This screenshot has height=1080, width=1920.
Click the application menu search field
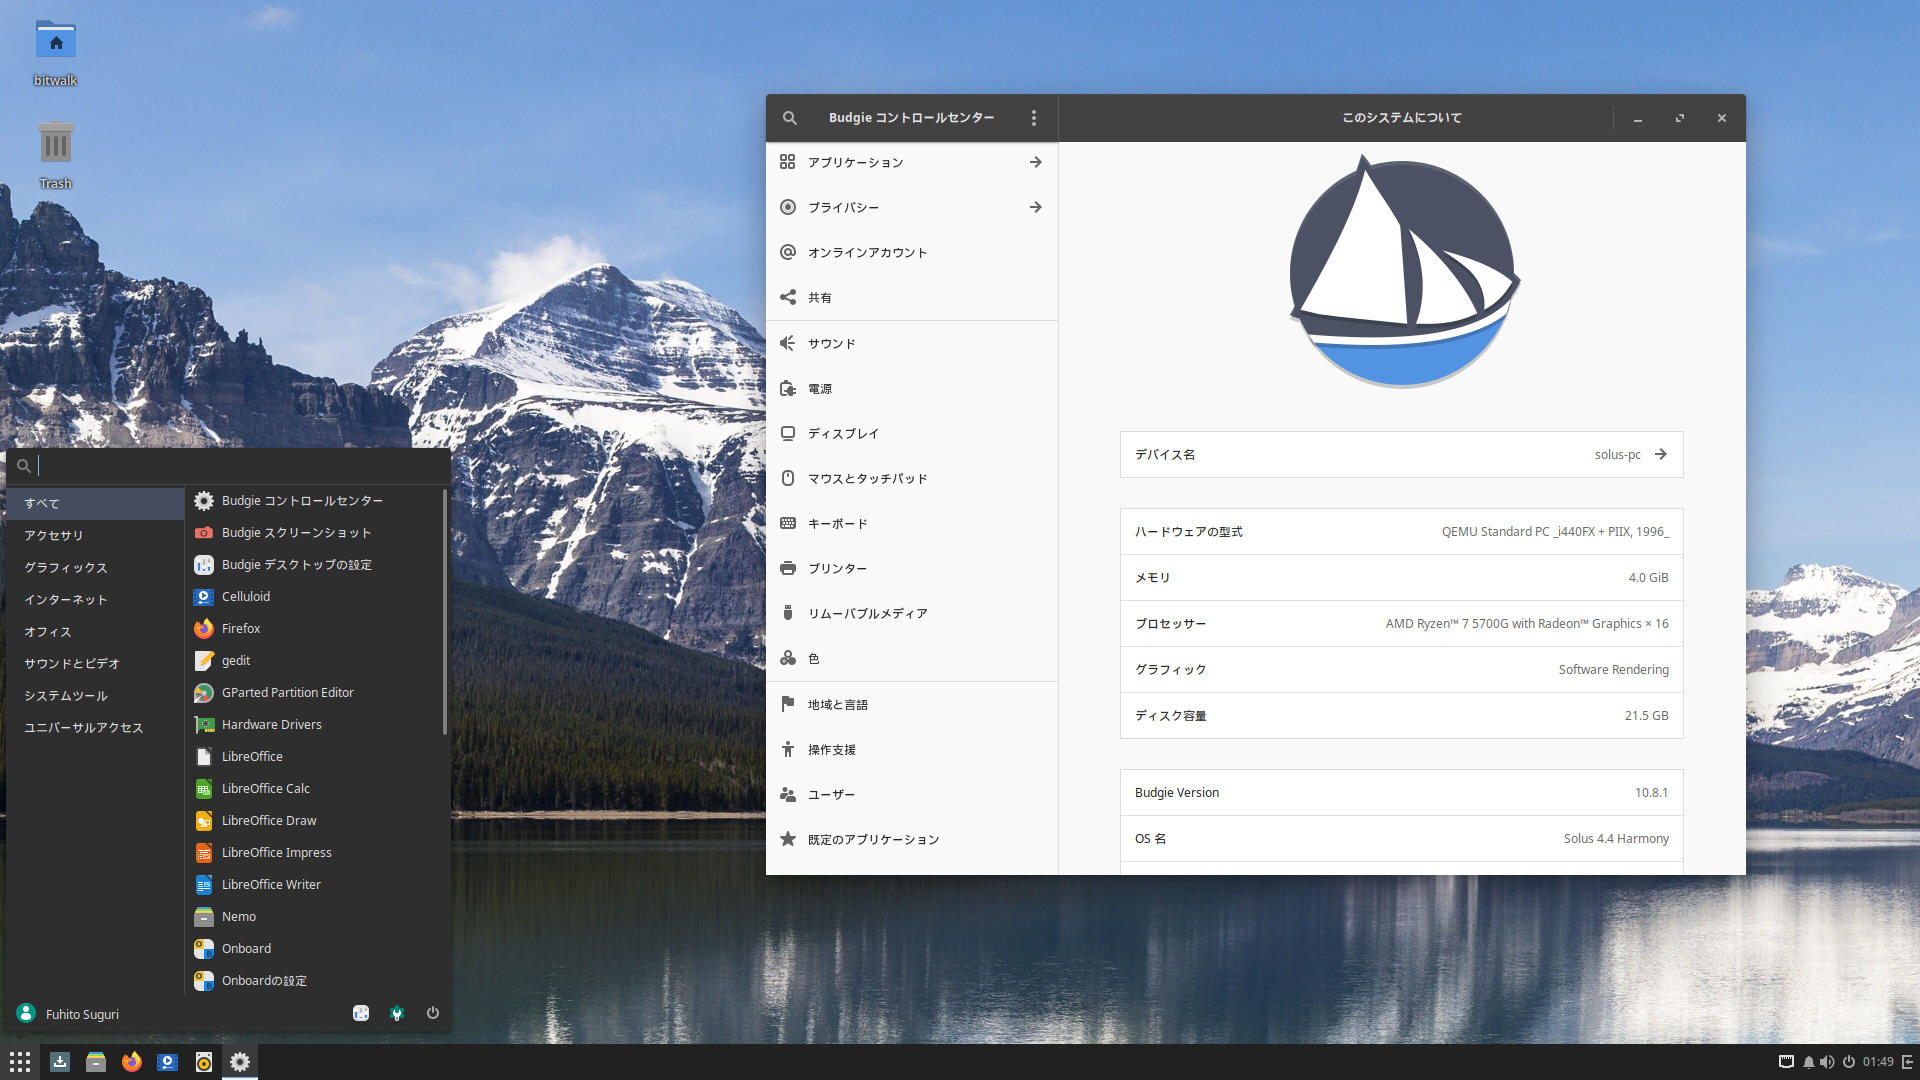click(x=240, y=465)
